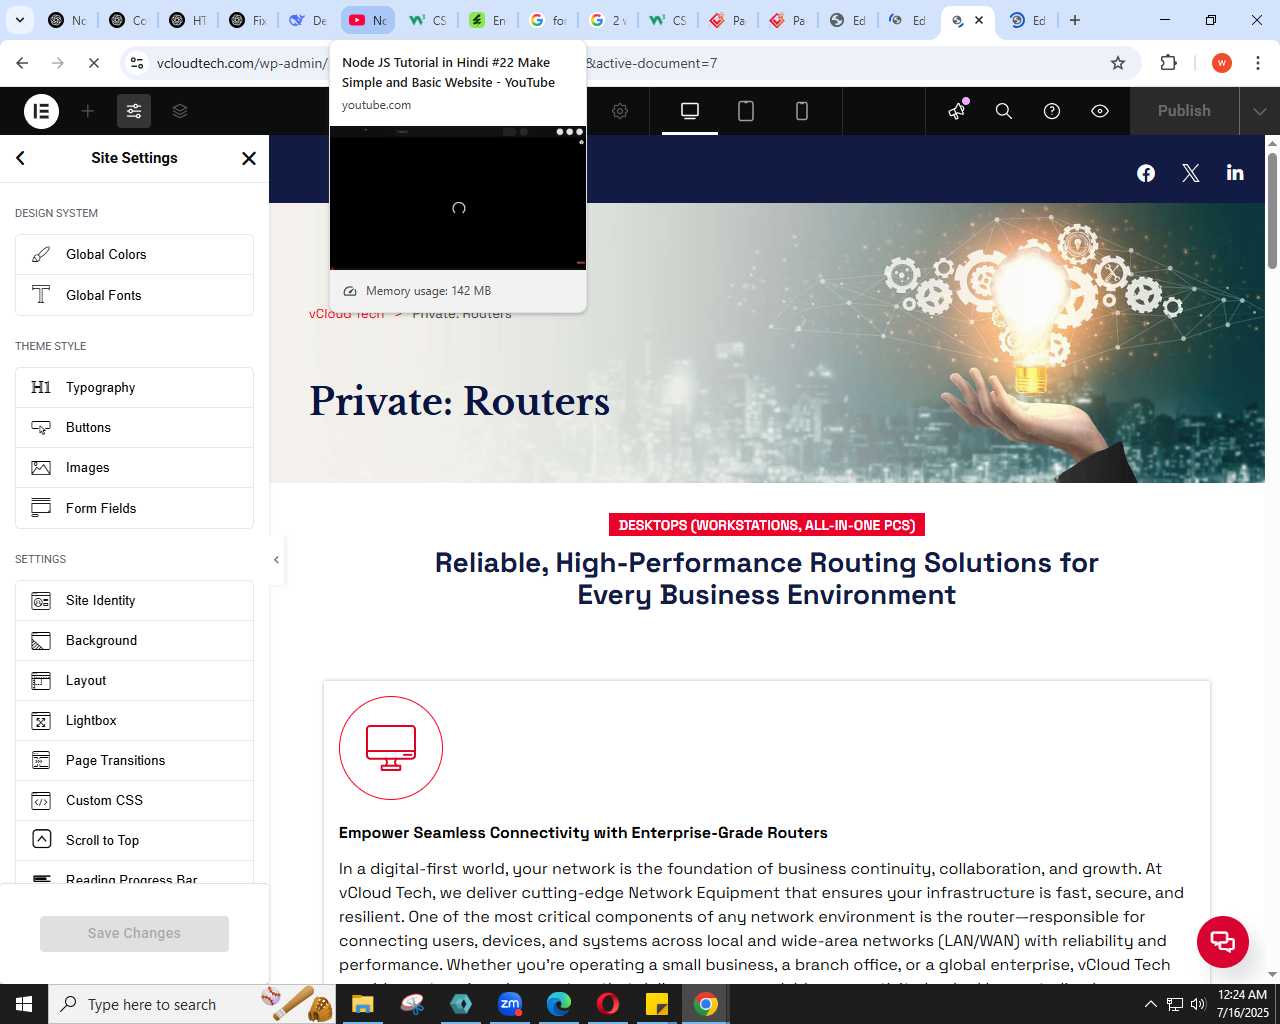The image size is (1280, 1024).
Task: Stop loading the page
Action: pyautogui.click(x=93, y=63)
